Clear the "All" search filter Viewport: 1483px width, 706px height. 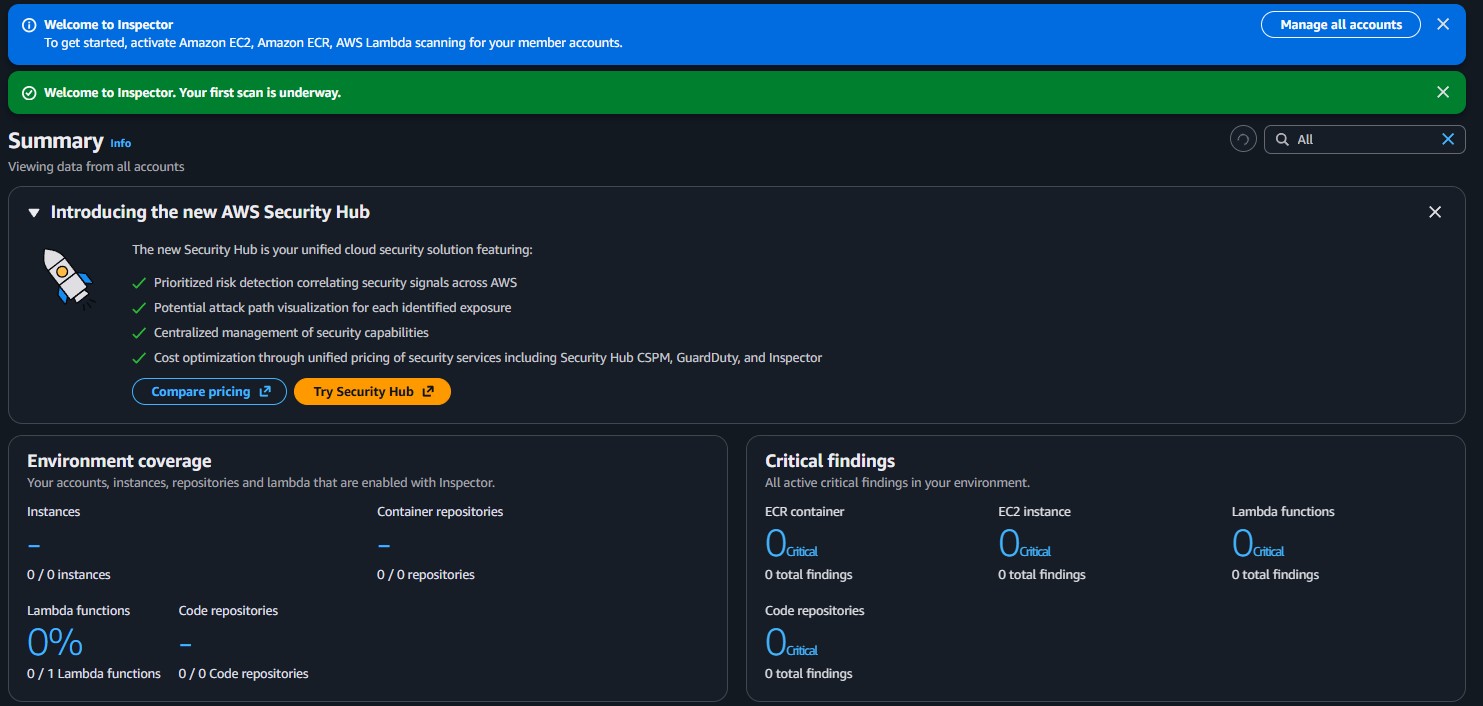click(1447, 139)
